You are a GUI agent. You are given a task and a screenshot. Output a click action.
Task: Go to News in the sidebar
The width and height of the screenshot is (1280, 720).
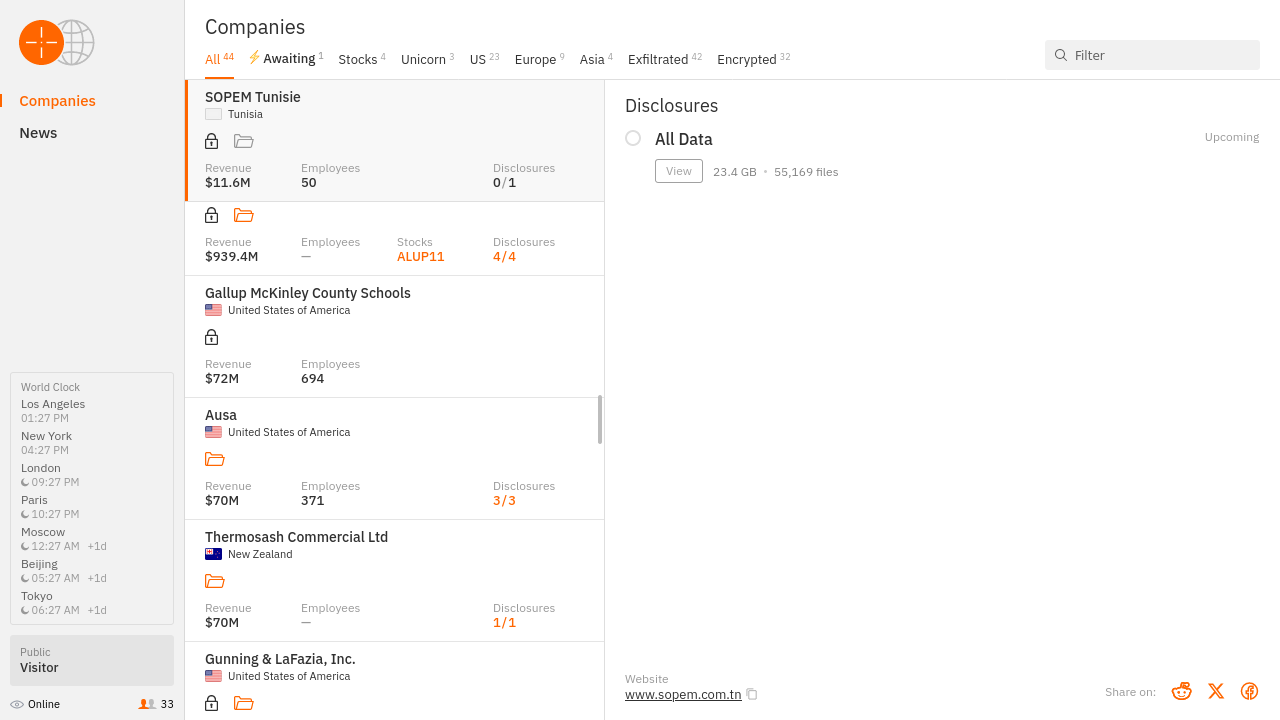tap(38, 133)
